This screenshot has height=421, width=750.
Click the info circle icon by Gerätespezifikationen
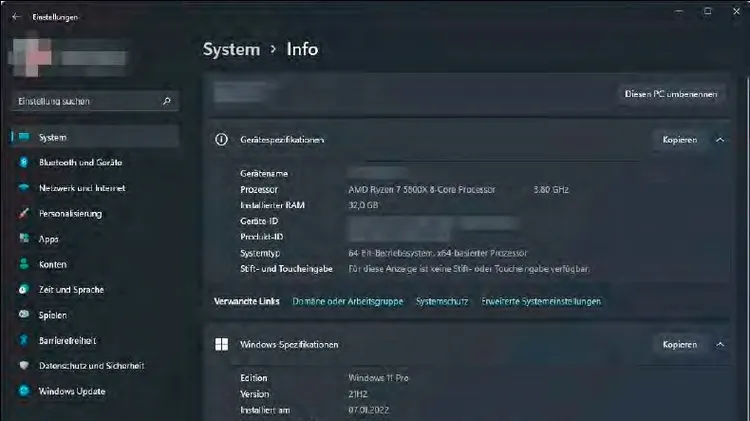221,139
